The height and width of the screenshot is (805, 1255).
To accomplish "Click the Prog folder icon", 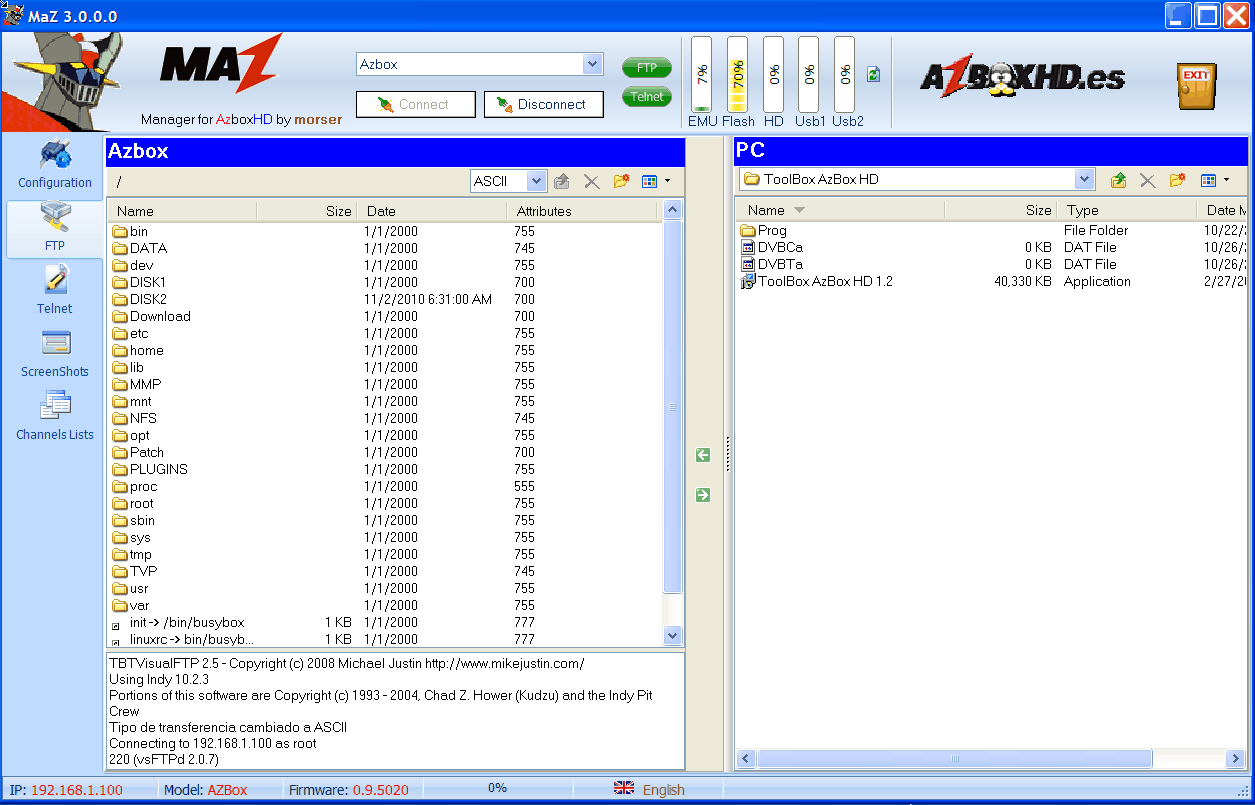I will tap(748, 230).
